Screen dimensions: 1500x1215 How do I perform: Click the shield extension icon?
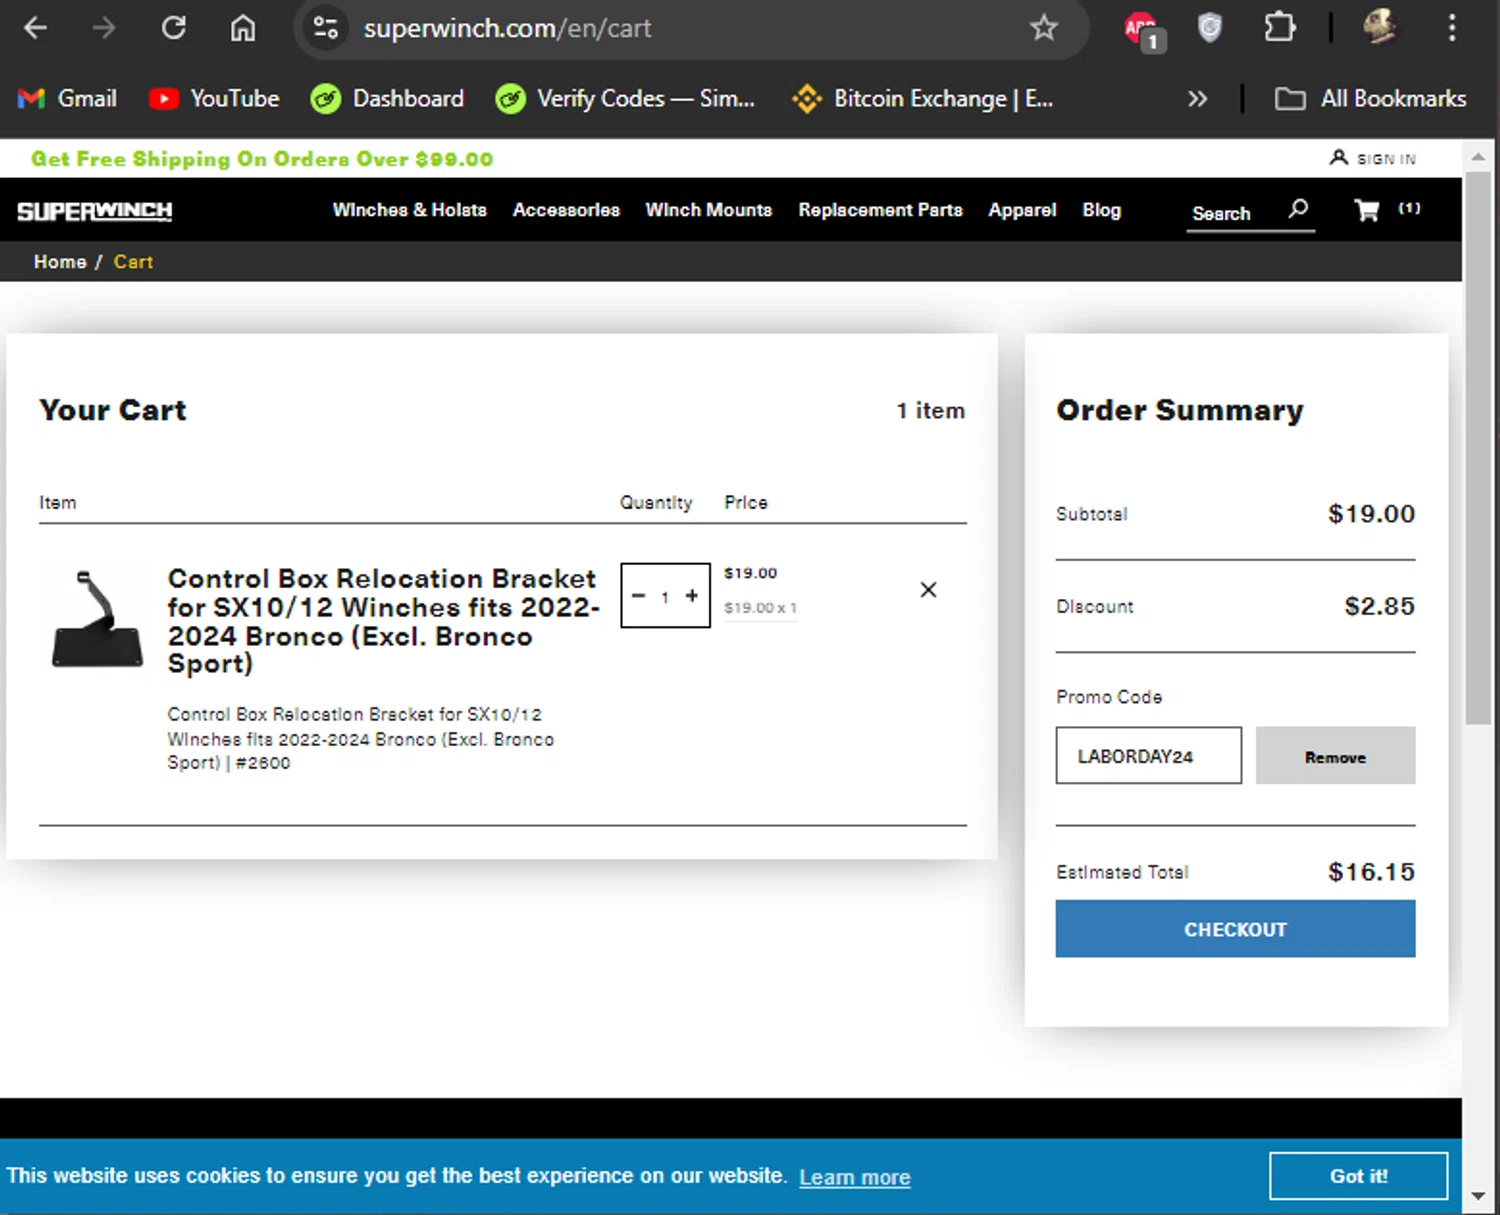point(1210,28)
